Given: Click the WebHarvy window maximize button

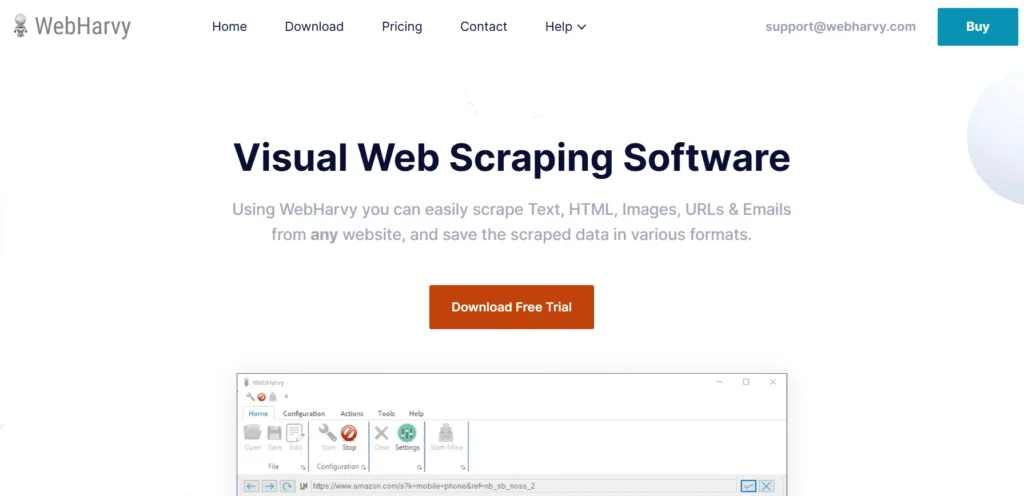Looking at the screenshot, I should click(746, 382).
